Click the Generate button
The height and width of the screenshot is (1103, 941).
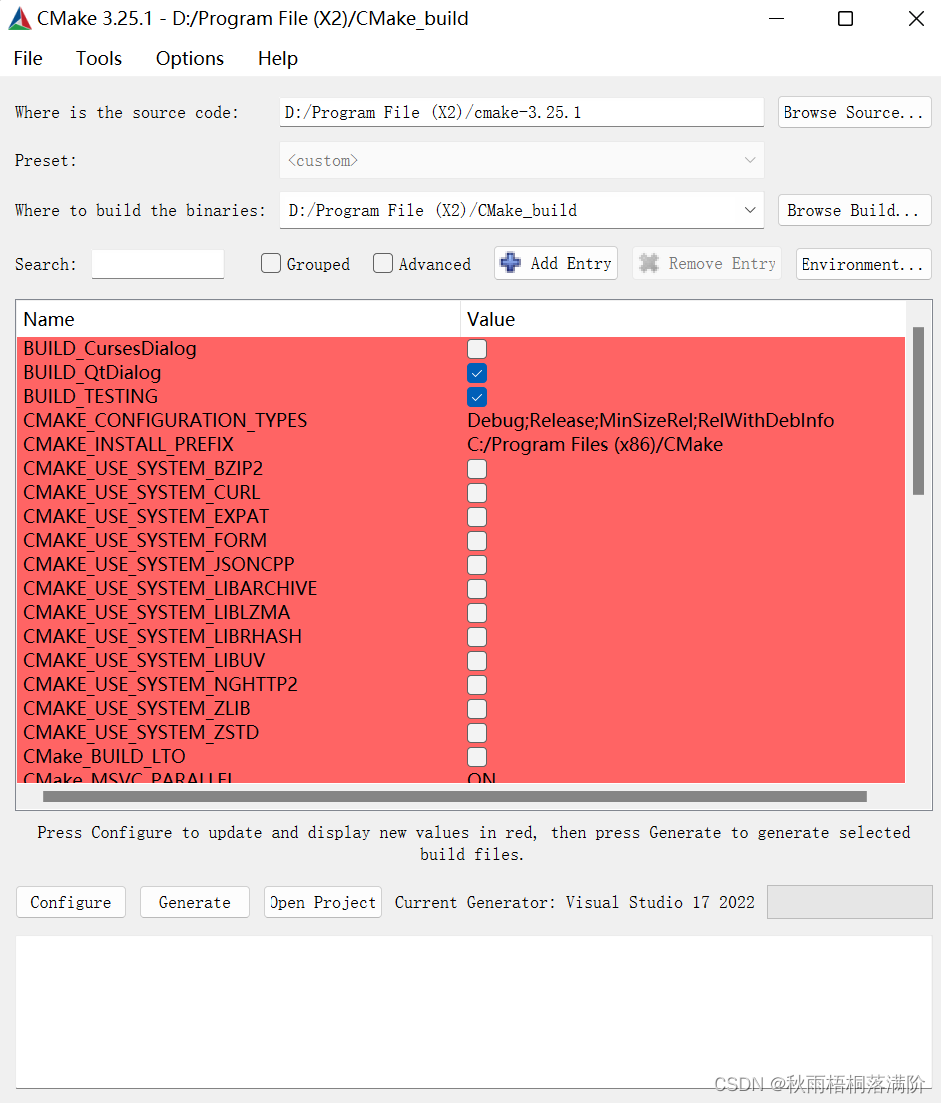(195, 903)
